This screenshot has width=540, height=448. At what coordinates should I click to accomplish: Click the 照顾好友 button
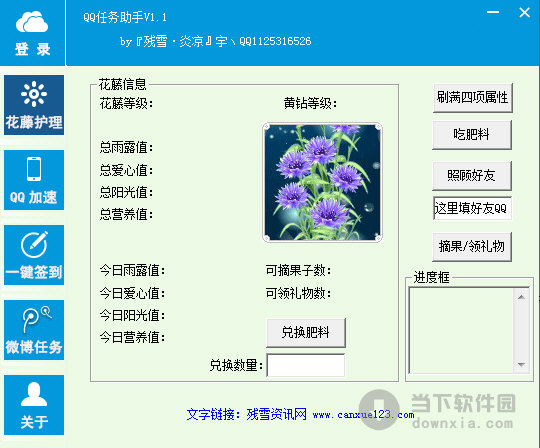tap(472, 176)
